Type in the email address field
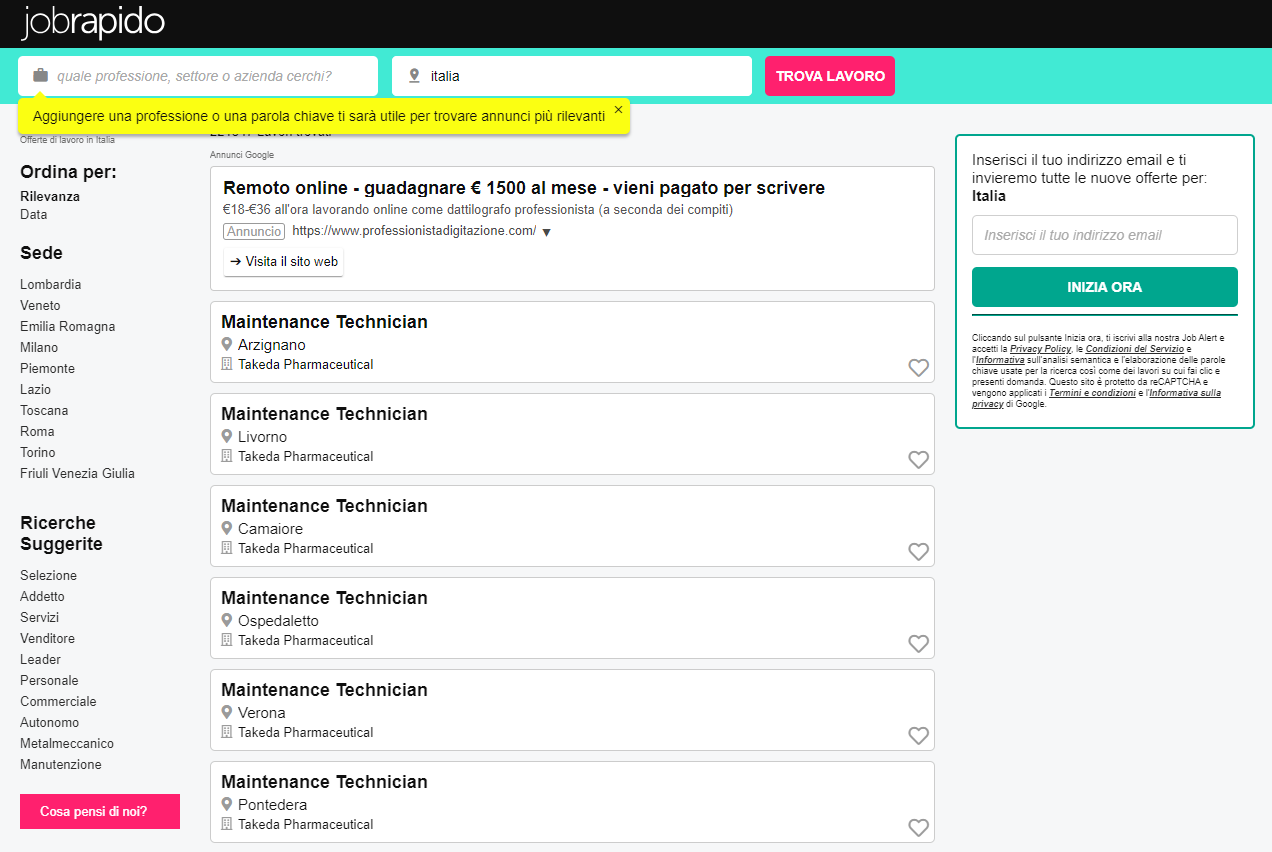Image resolution: width=1272 pixels, height=852 pixels. pyautogui.click(x=1104, y=235)
